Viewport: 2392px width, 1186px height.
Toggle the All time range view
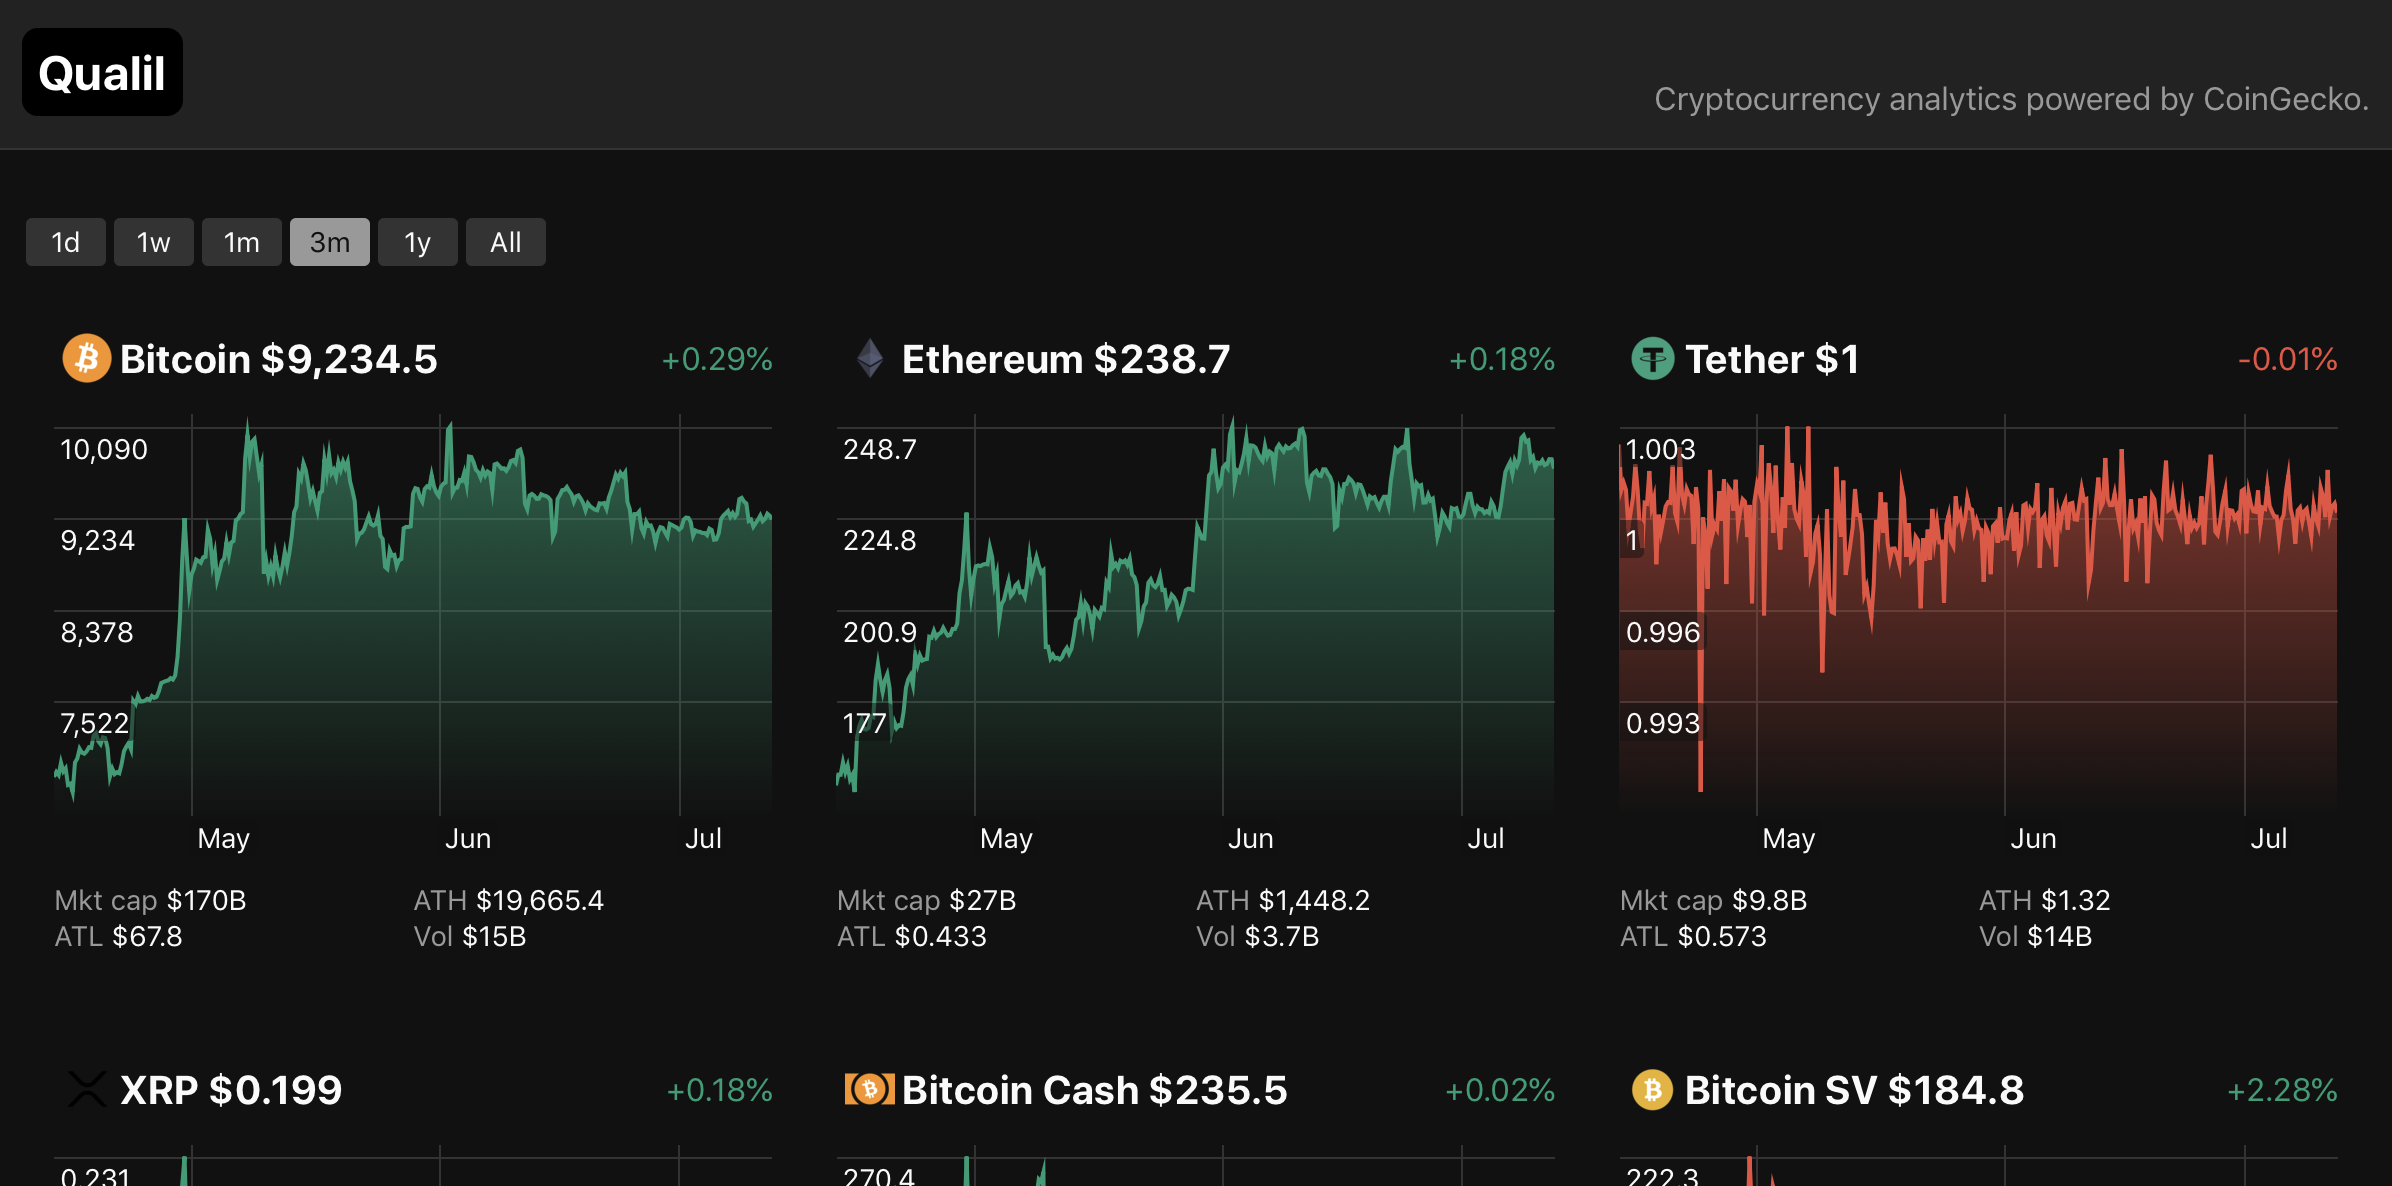[x=505, y=241]
